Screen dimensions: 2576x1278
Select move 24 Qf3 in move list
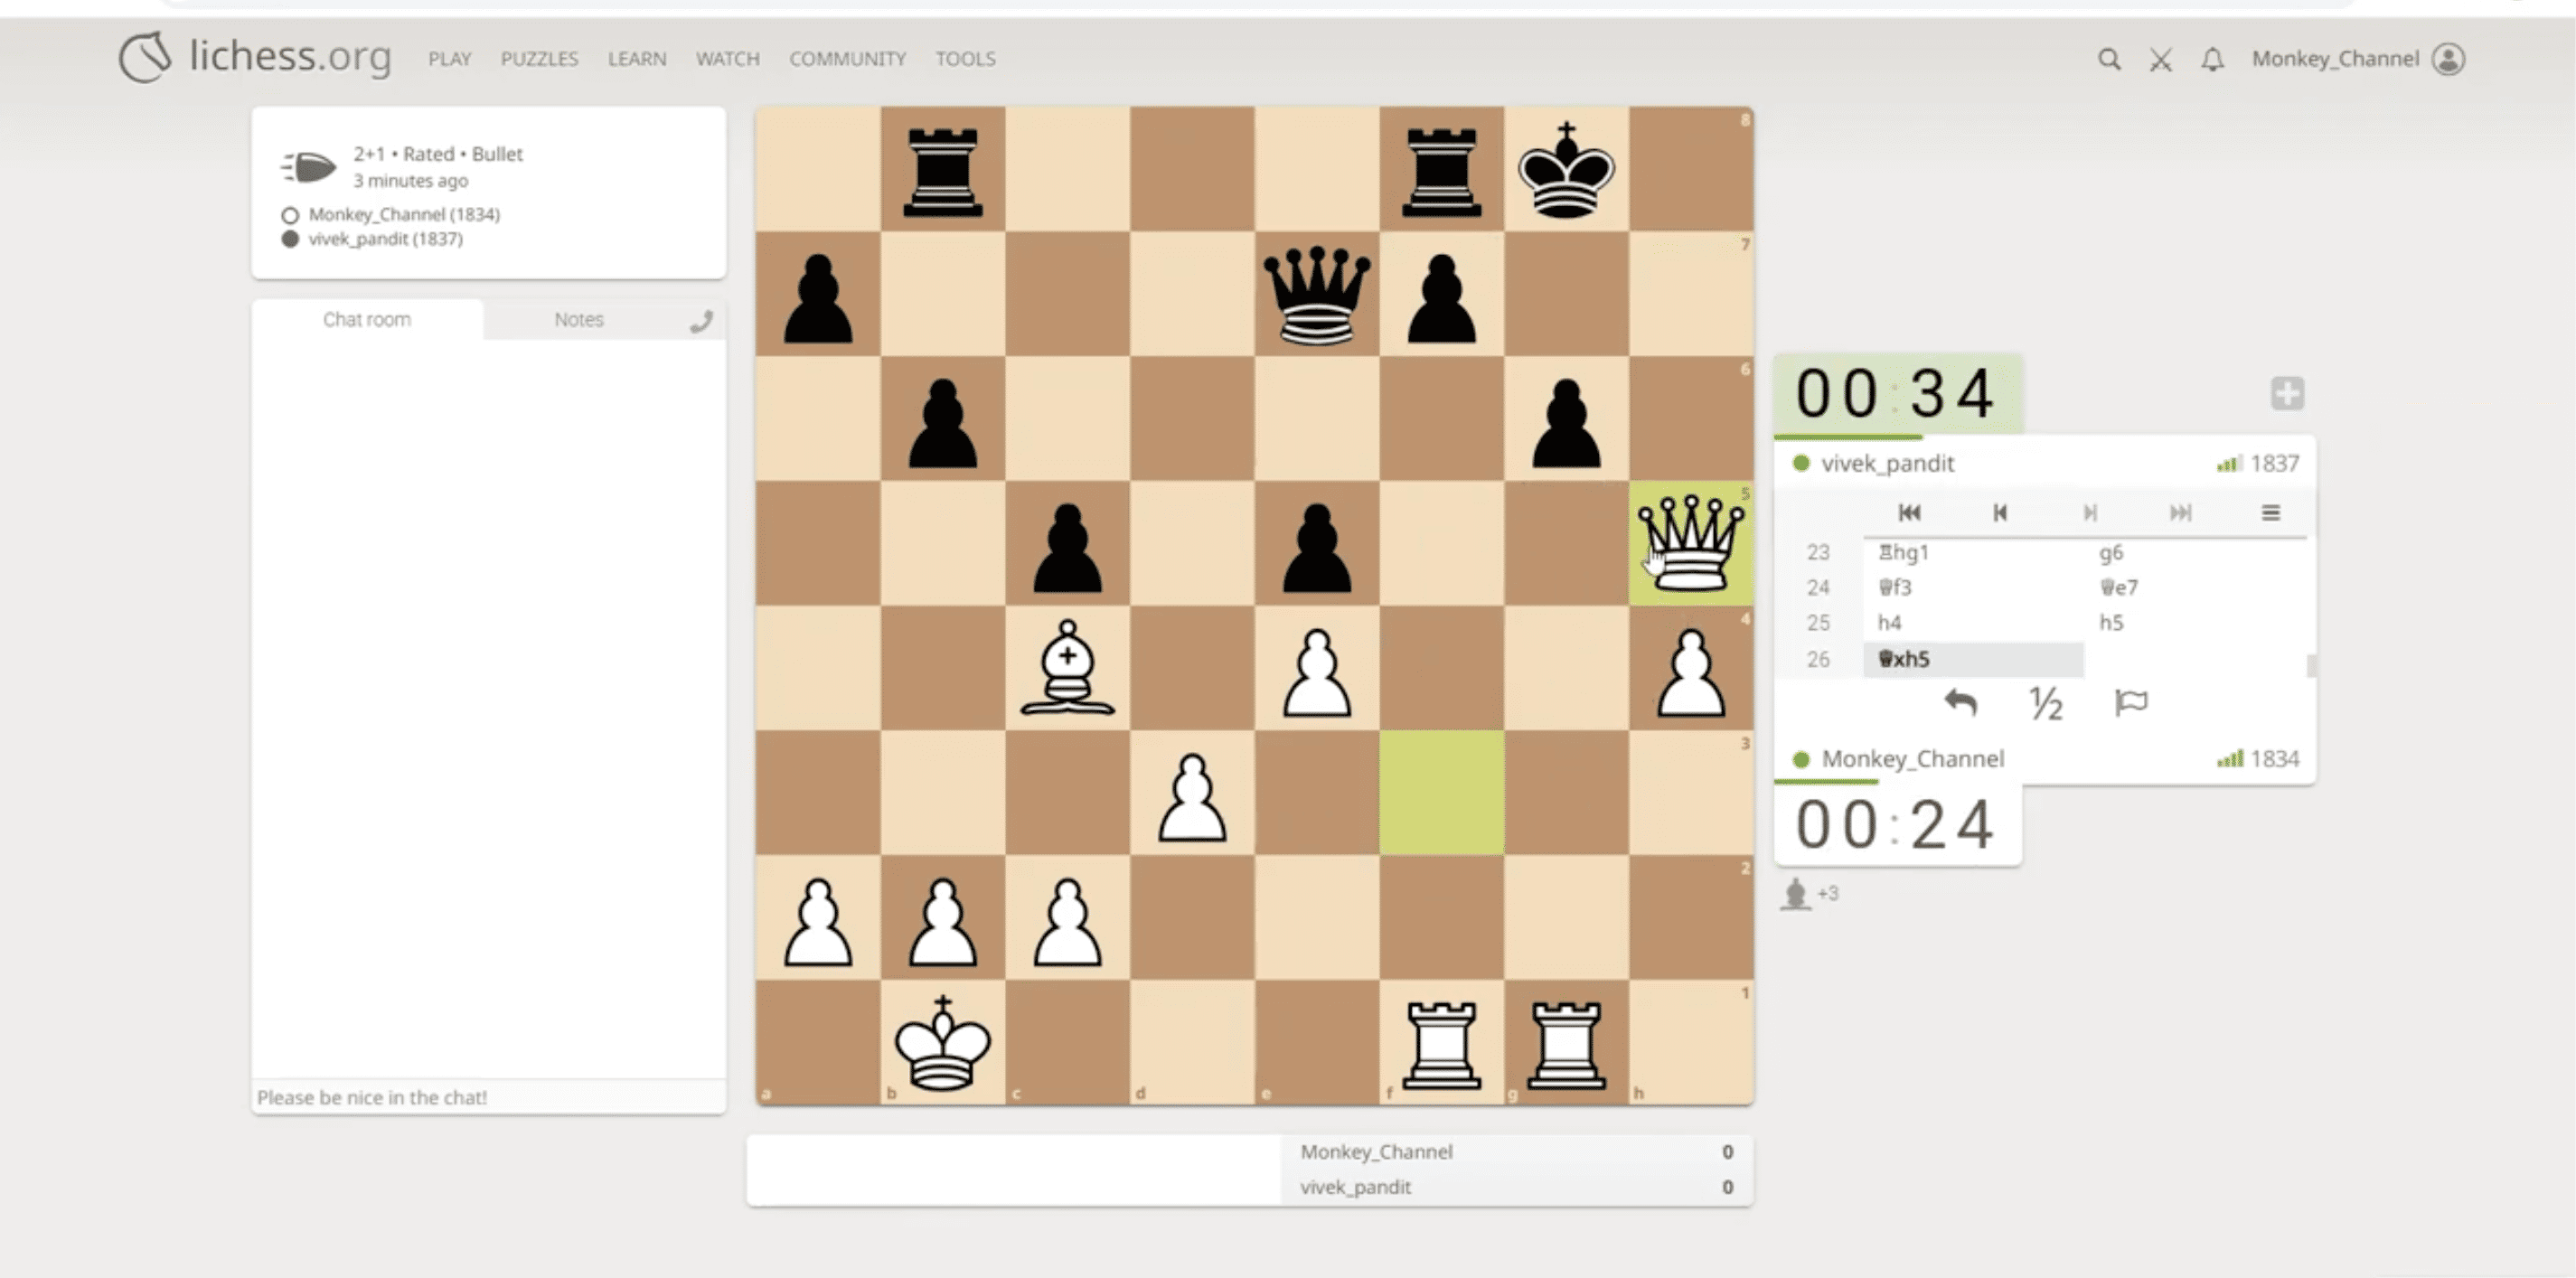point(1896,587)
